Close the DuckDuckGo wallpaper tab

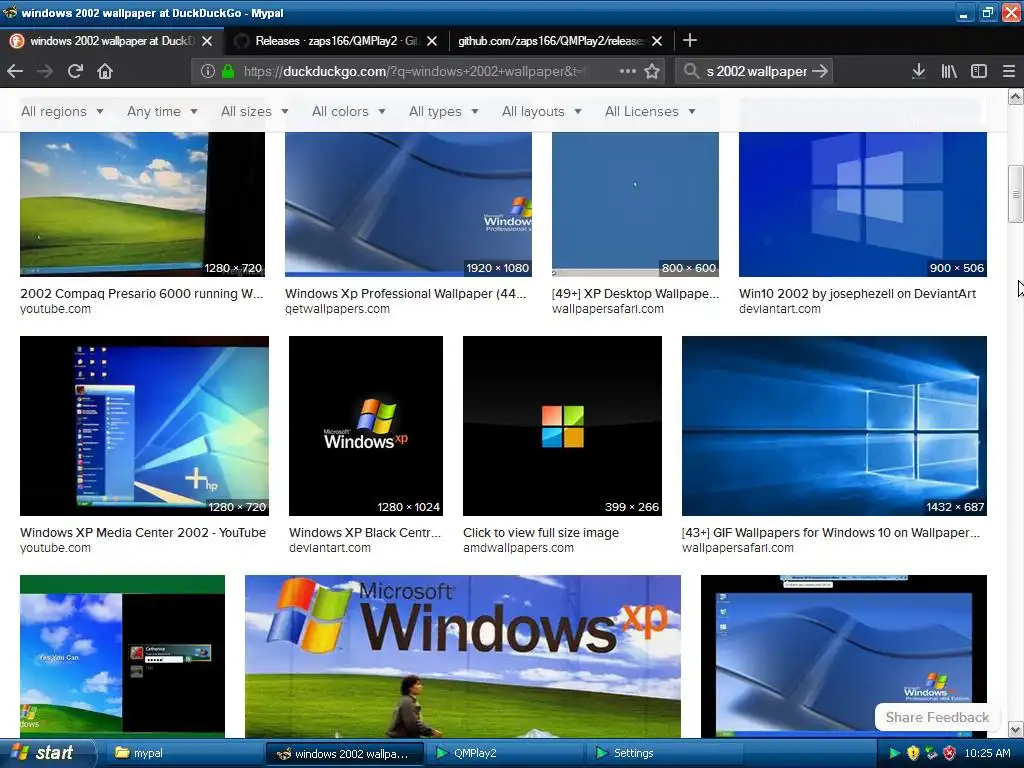pos(207,40)
